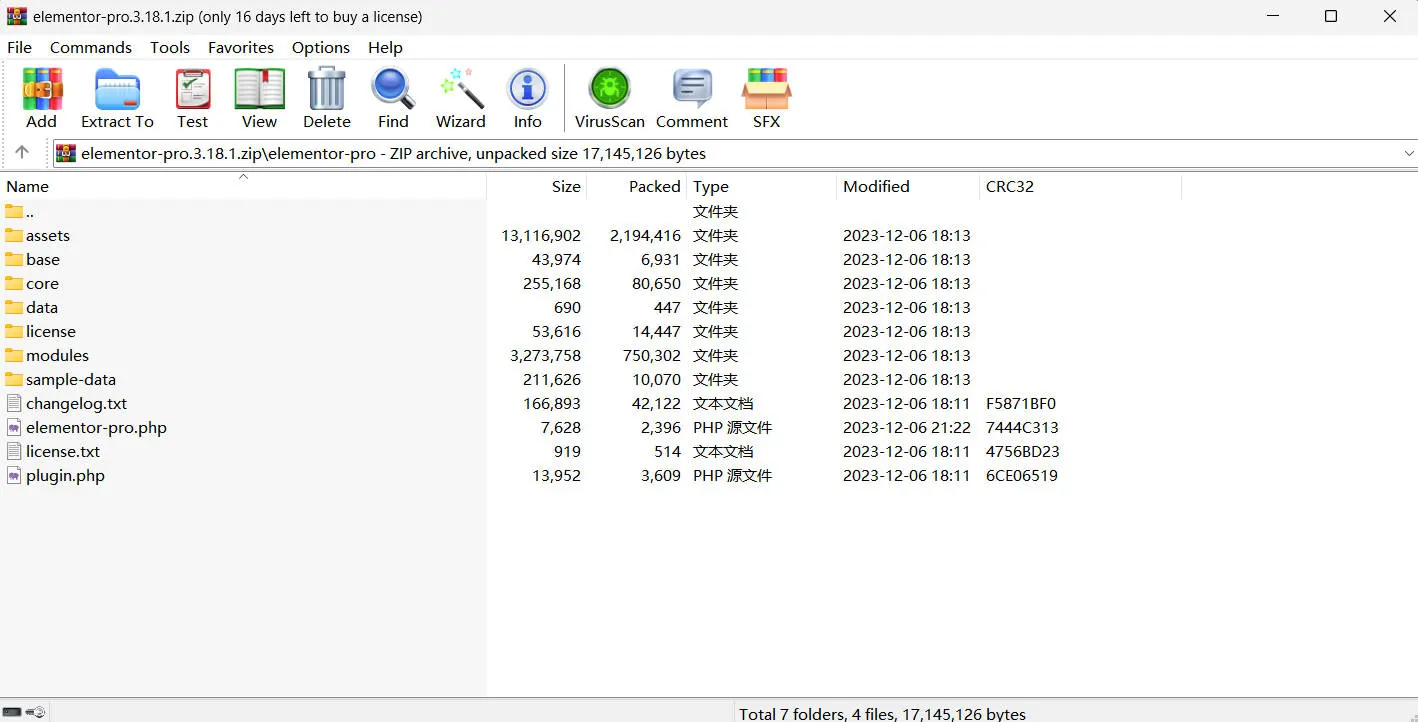Click the Extract To toolbar icon
Screen dimensions: 1418x722
[118, 89]
